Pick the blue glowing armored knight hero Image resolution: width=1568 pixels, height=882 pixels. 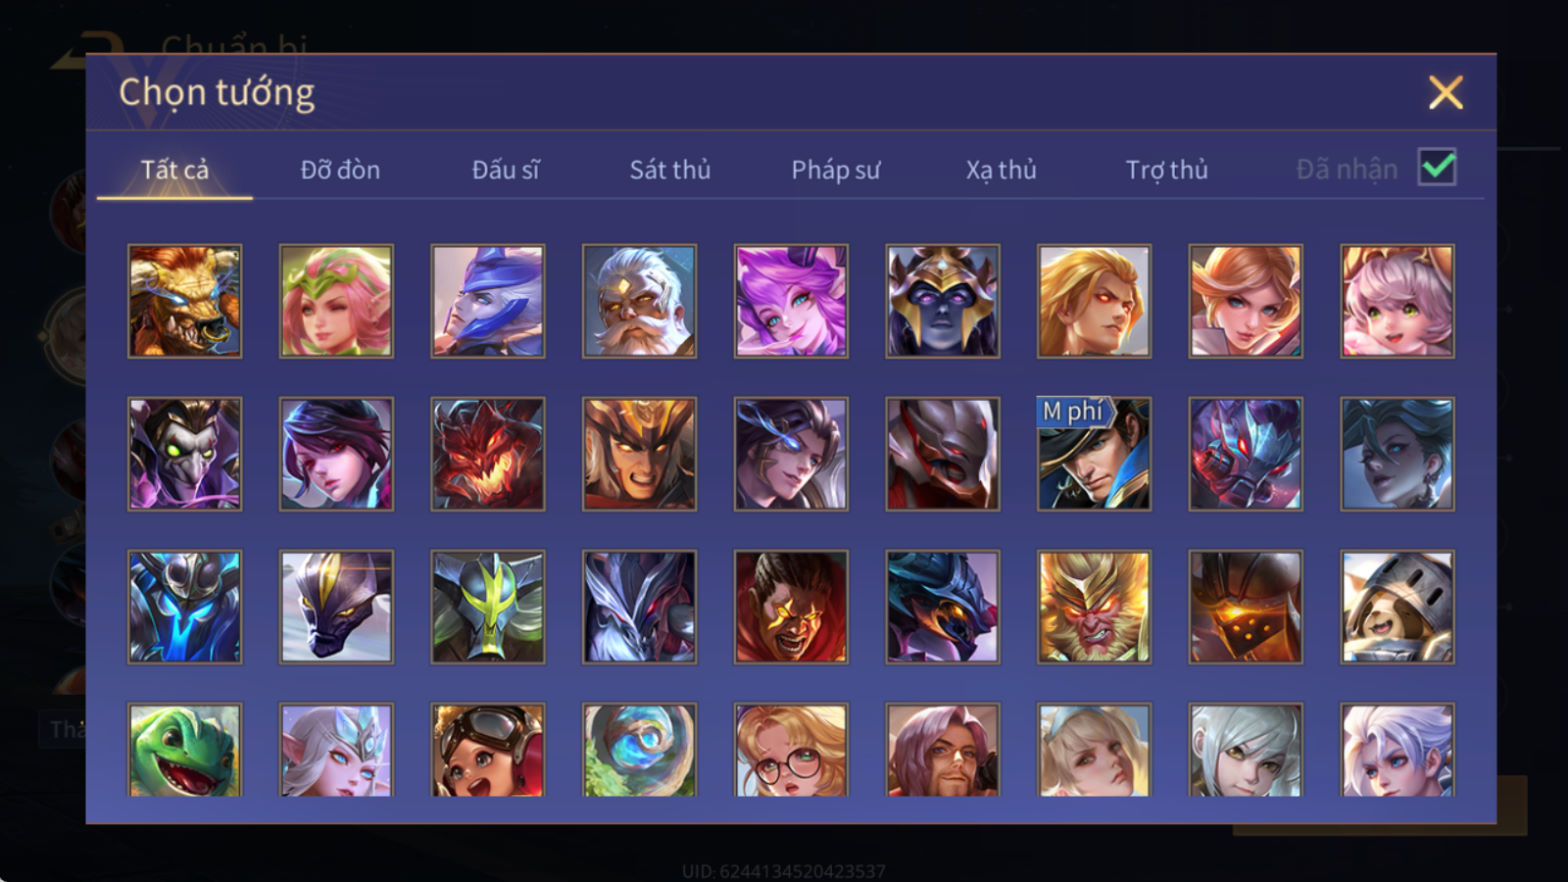[185, 607]
